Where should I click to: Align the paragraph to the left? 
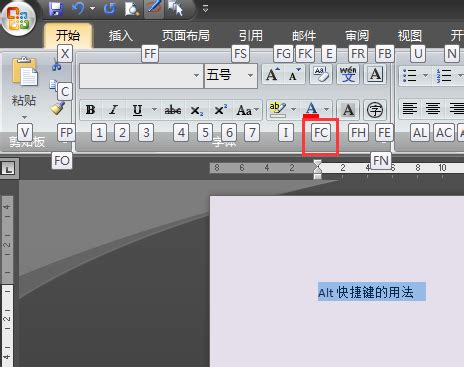pos(410,109)
